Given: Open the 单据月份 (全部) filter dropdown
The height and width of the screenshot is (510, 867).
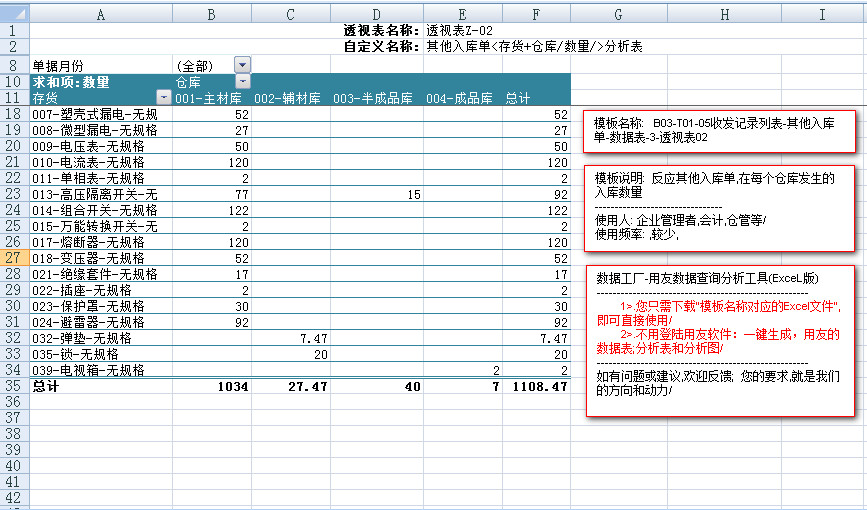Looking at the screenshot, I should tap(242, 65).
